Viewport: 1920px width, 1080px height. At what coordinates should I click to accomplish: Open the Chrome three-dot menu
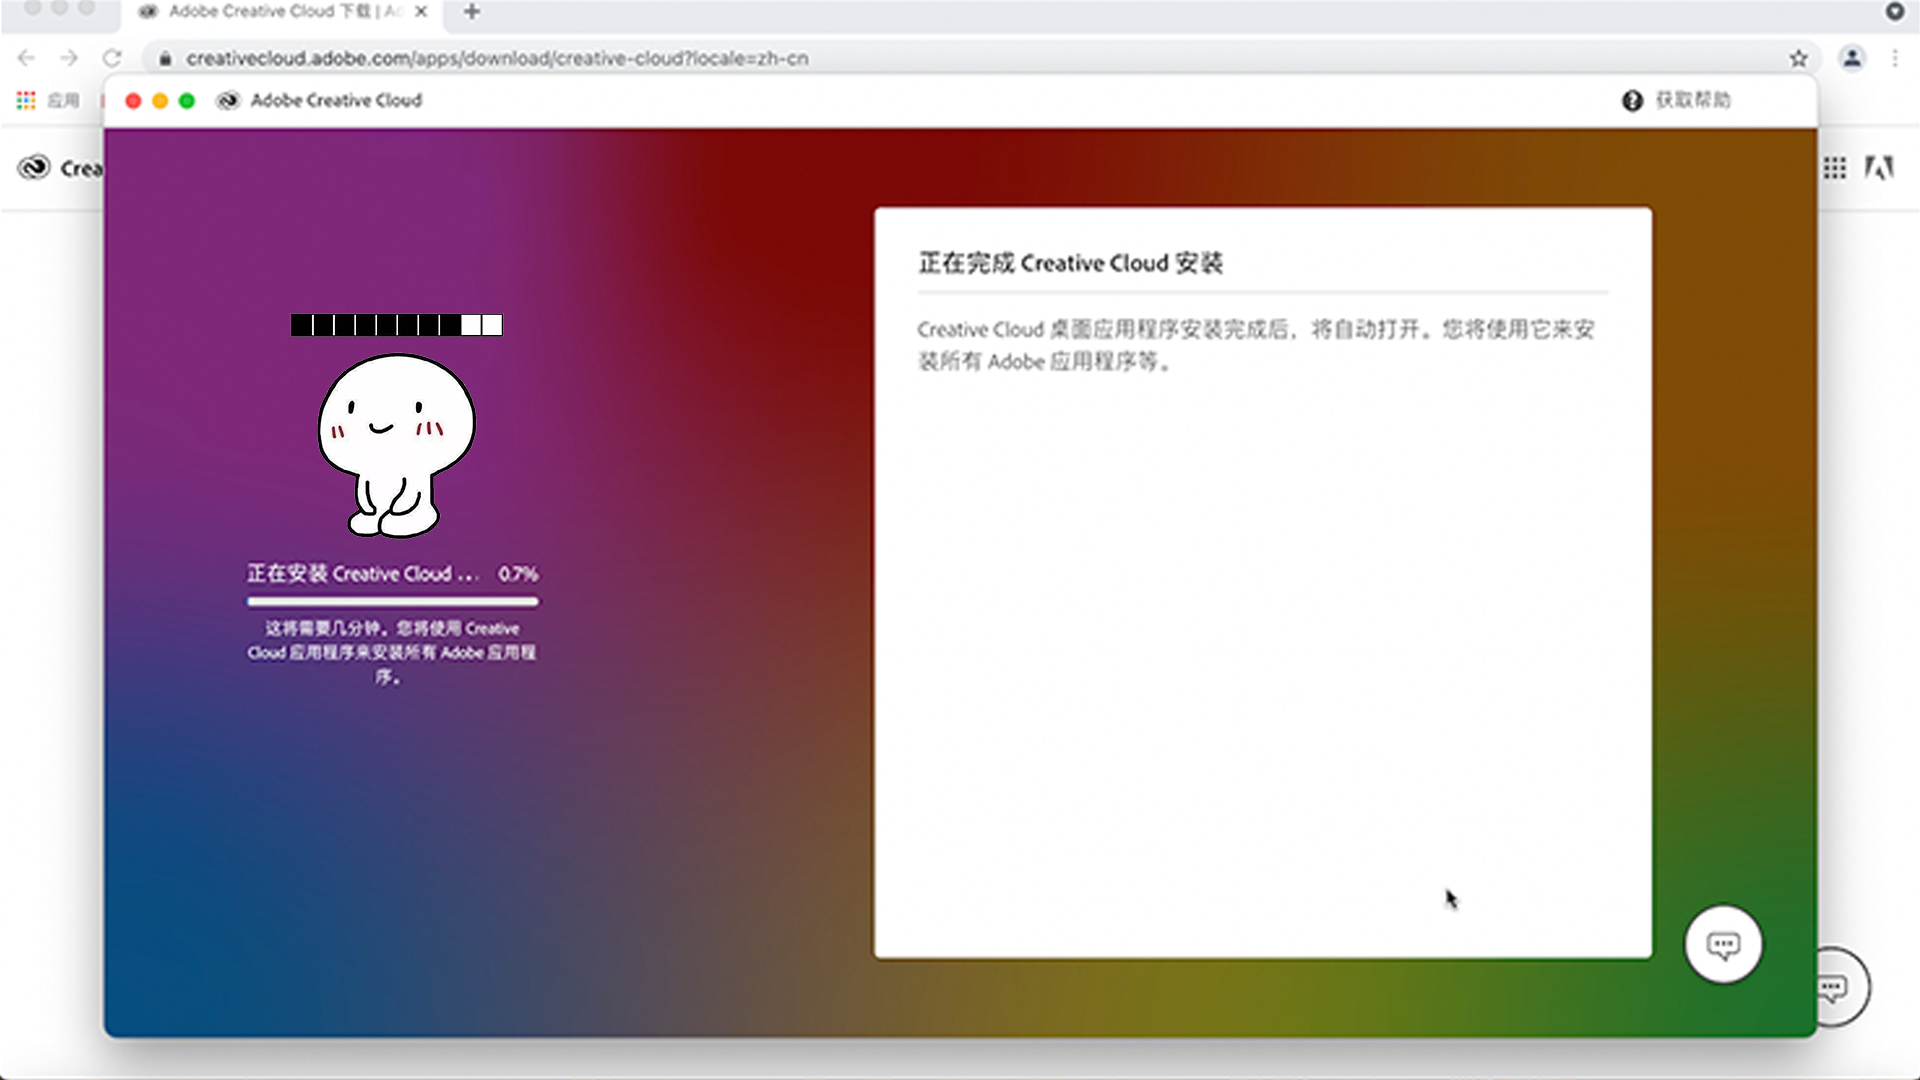click(1895, 58)
